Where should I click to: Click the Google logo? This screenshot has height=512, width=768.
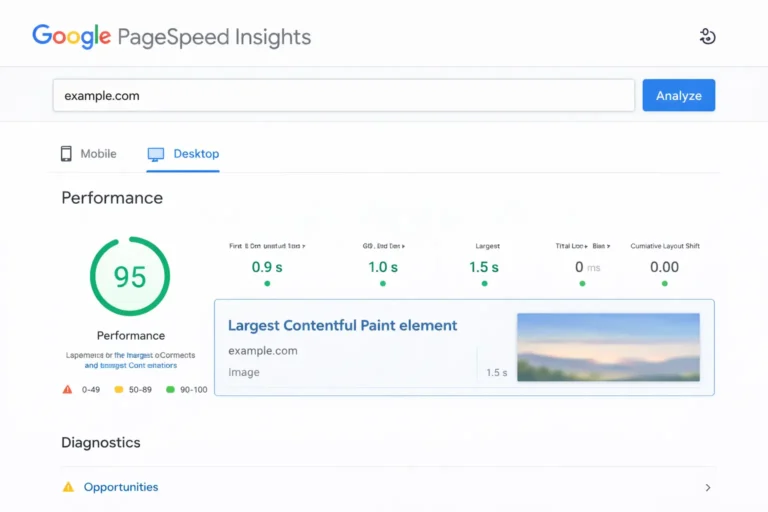72,37
